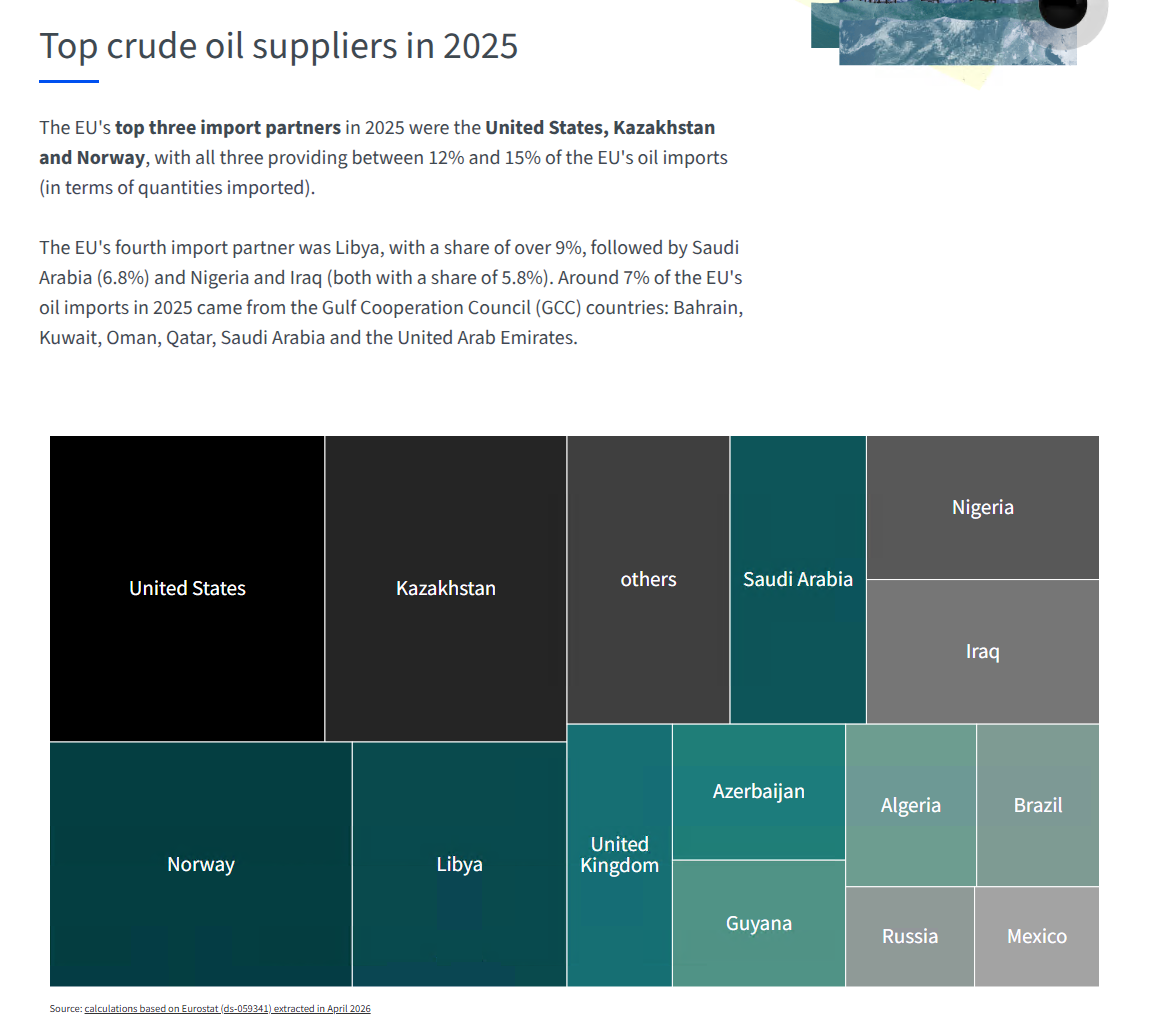This screenshot has height=1031, width=1151.
Task: Pick the Saudi Arabia treemap tile
Action: 798,580
